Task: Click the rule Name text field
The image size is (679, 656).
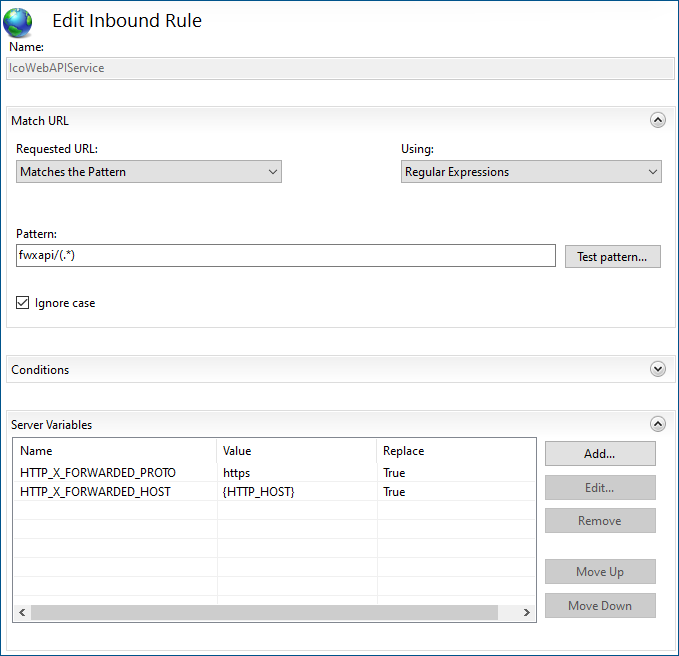Action: (340, 68)
